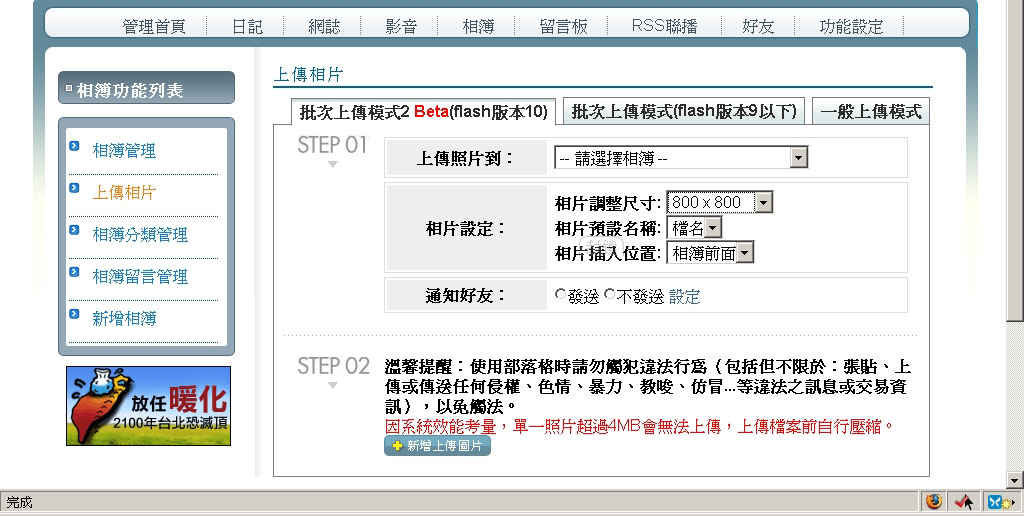Open RSS聯播 in top navigation
Screen dimensions: 1024x516
665,27
